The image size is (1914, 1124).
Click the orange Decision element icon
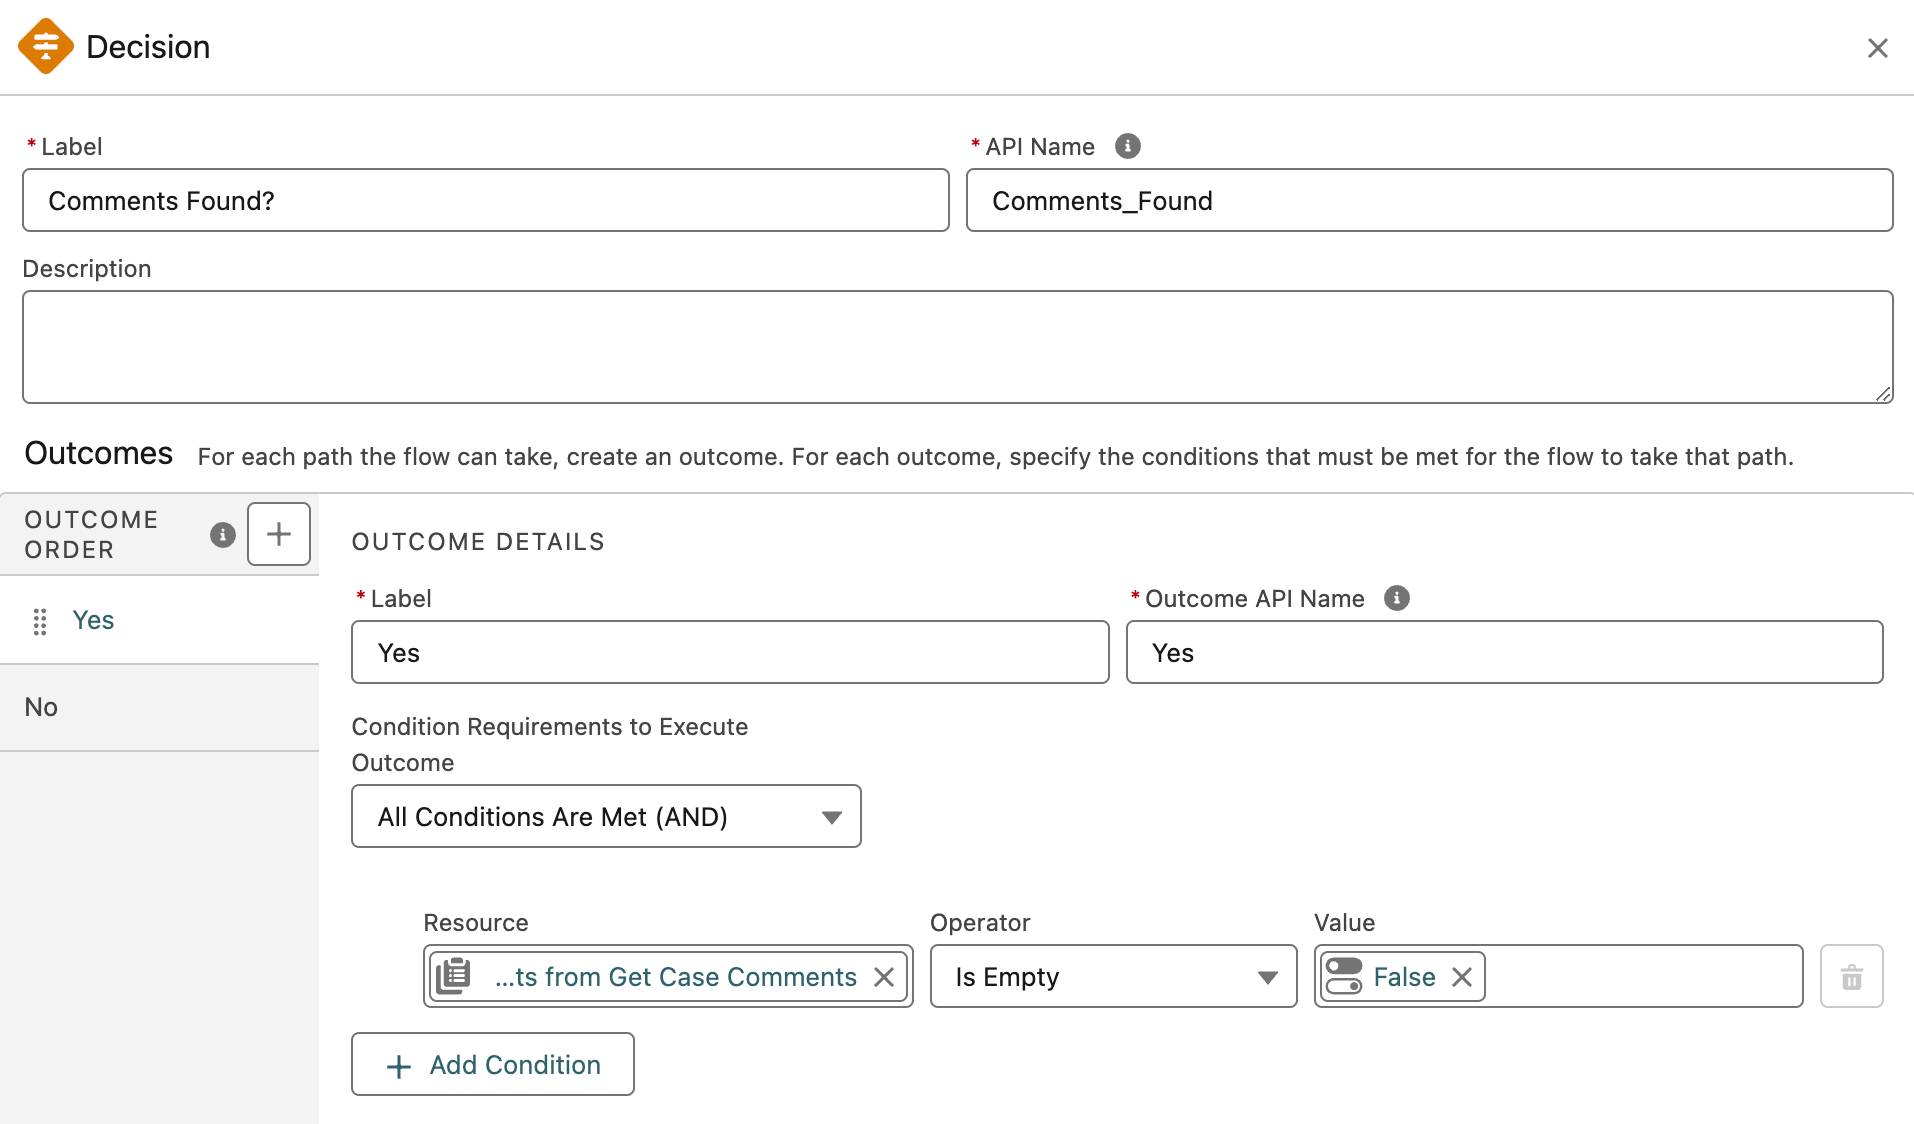[x=46, y=46]
